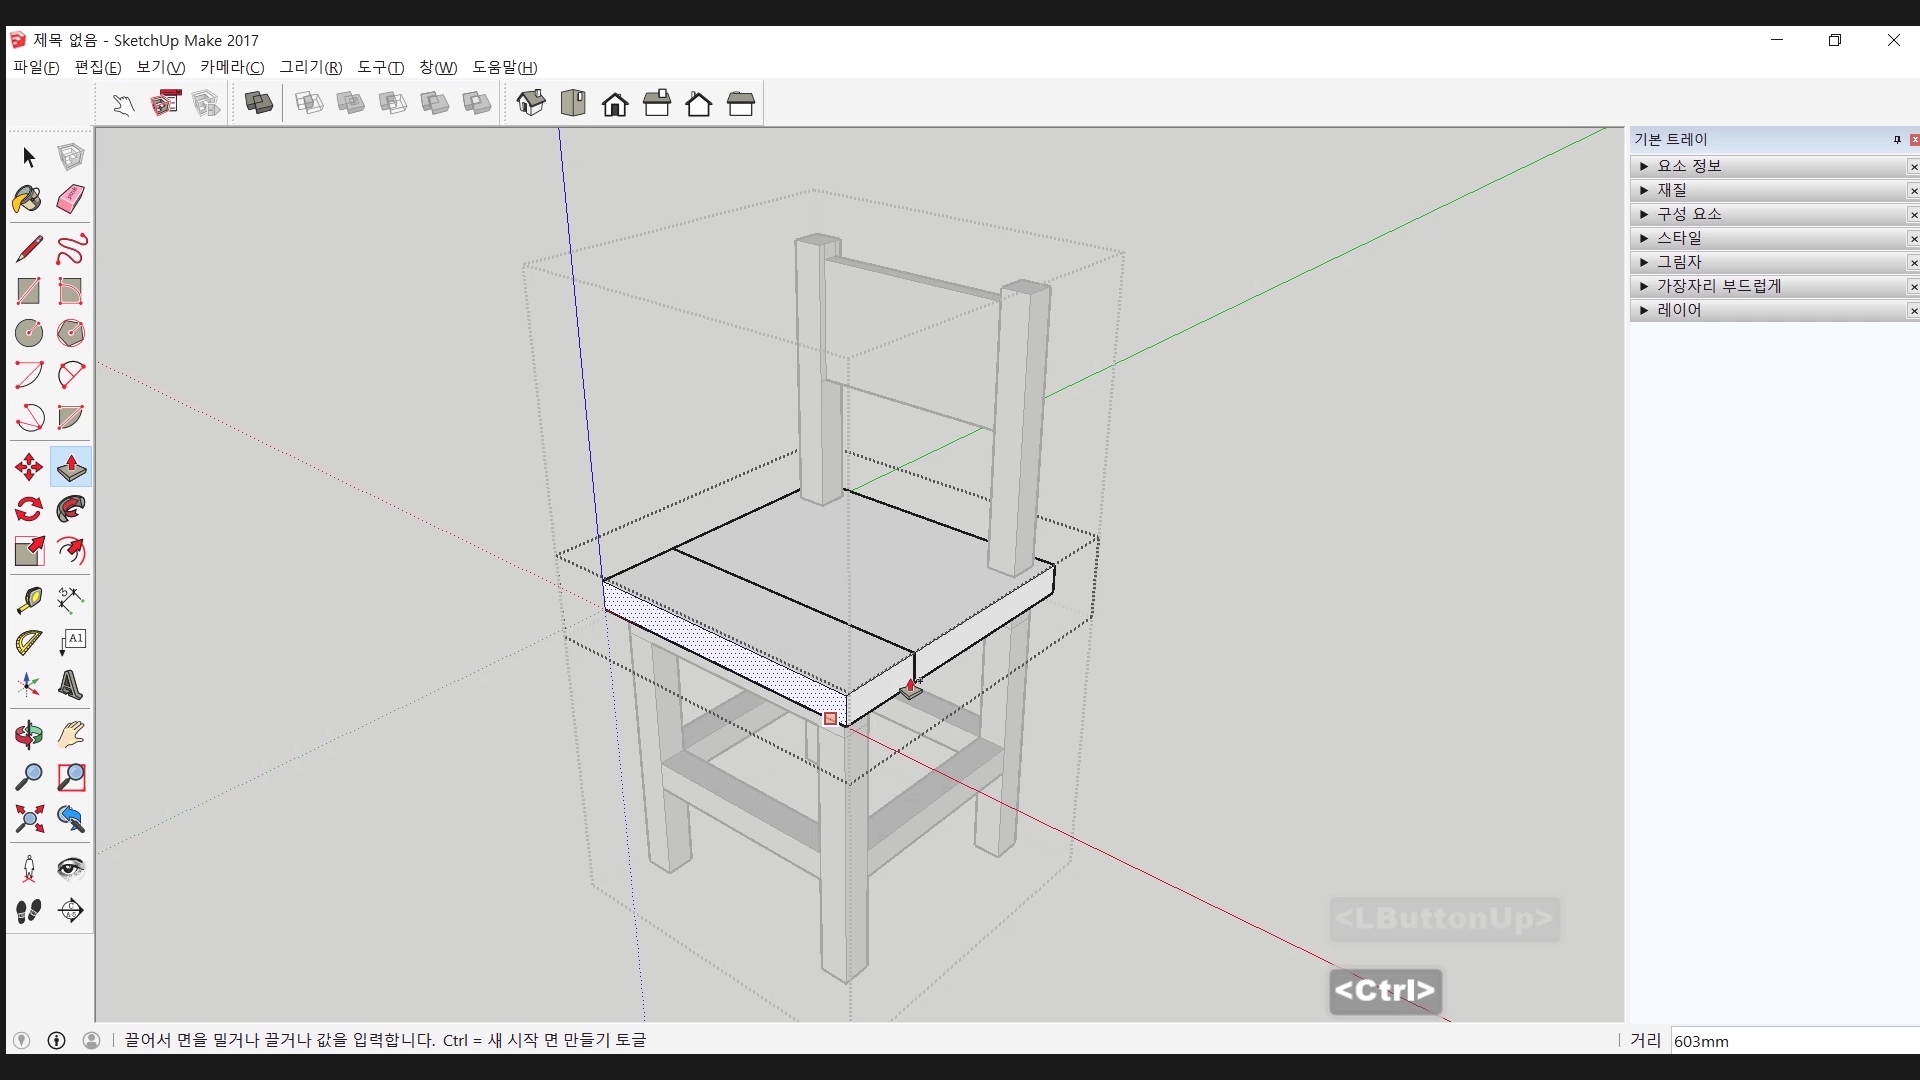The height and width of the screenshot is (1080, 1920).
Task: Close the 요소 정보 panel section
Action: (1913, 167)
